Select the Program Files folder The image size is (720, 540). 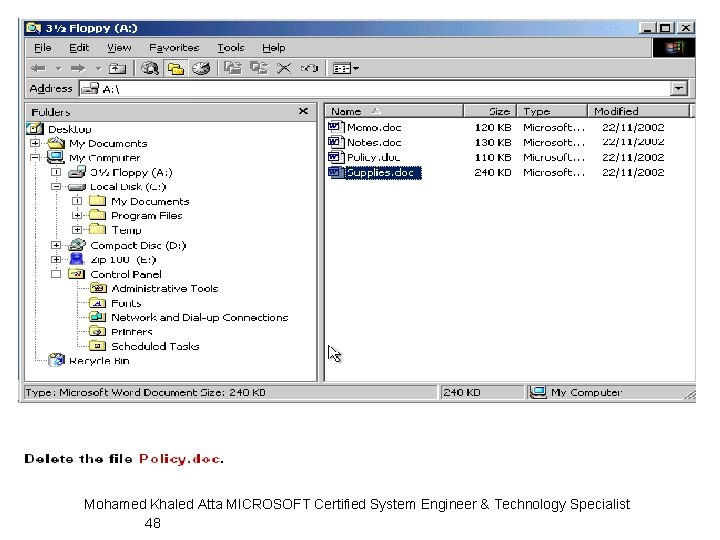tap(146, 215)
